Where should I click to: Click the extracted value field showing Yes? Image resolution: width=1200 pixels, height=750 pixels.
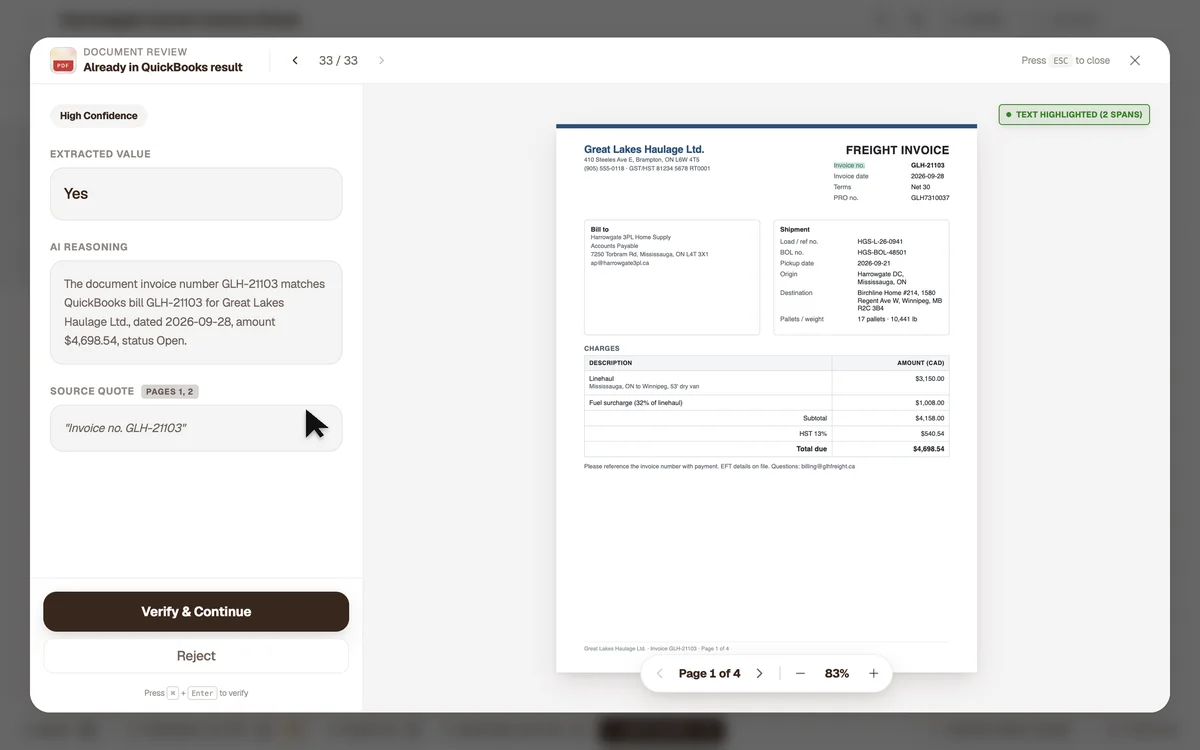click(x=196, y=194)
